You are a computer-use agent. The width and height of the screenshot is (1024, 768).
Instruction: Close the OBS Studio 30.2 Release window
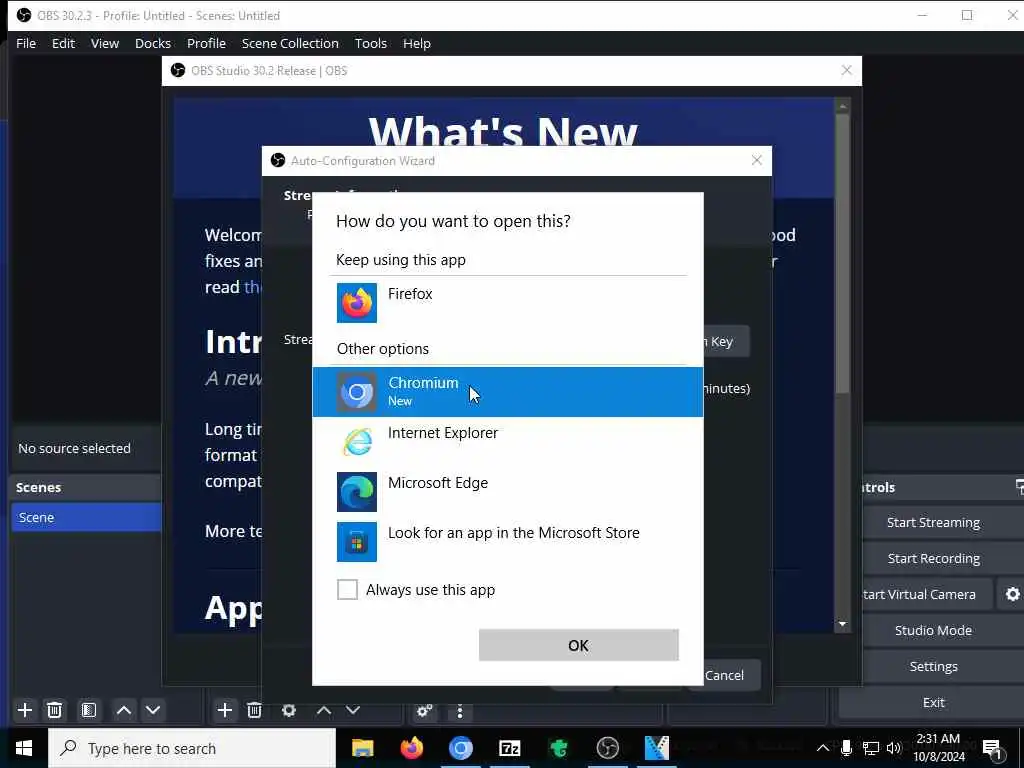tap(846, 71)
